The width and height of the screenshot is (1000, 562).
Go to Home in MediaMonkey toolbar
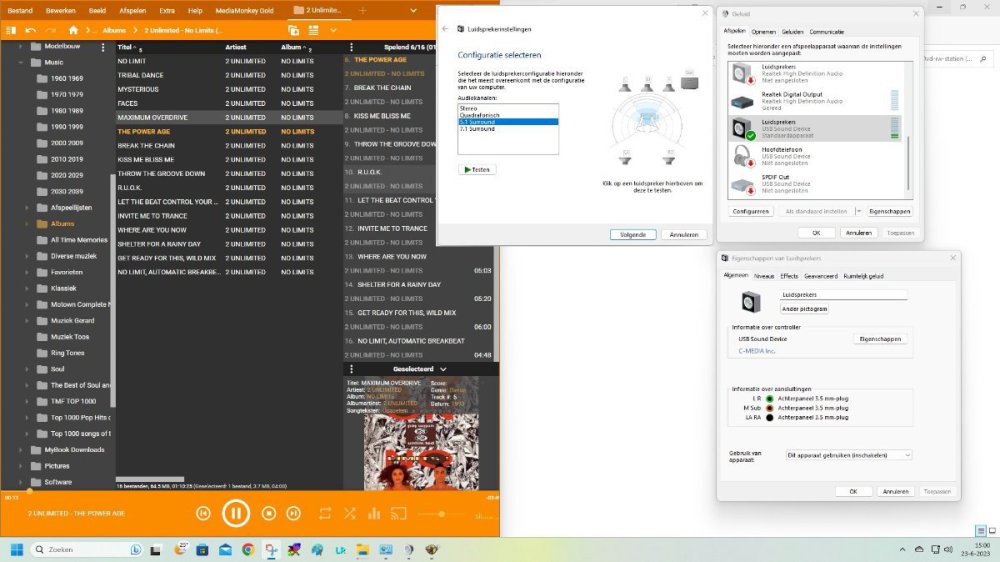(x=73, y=30)
